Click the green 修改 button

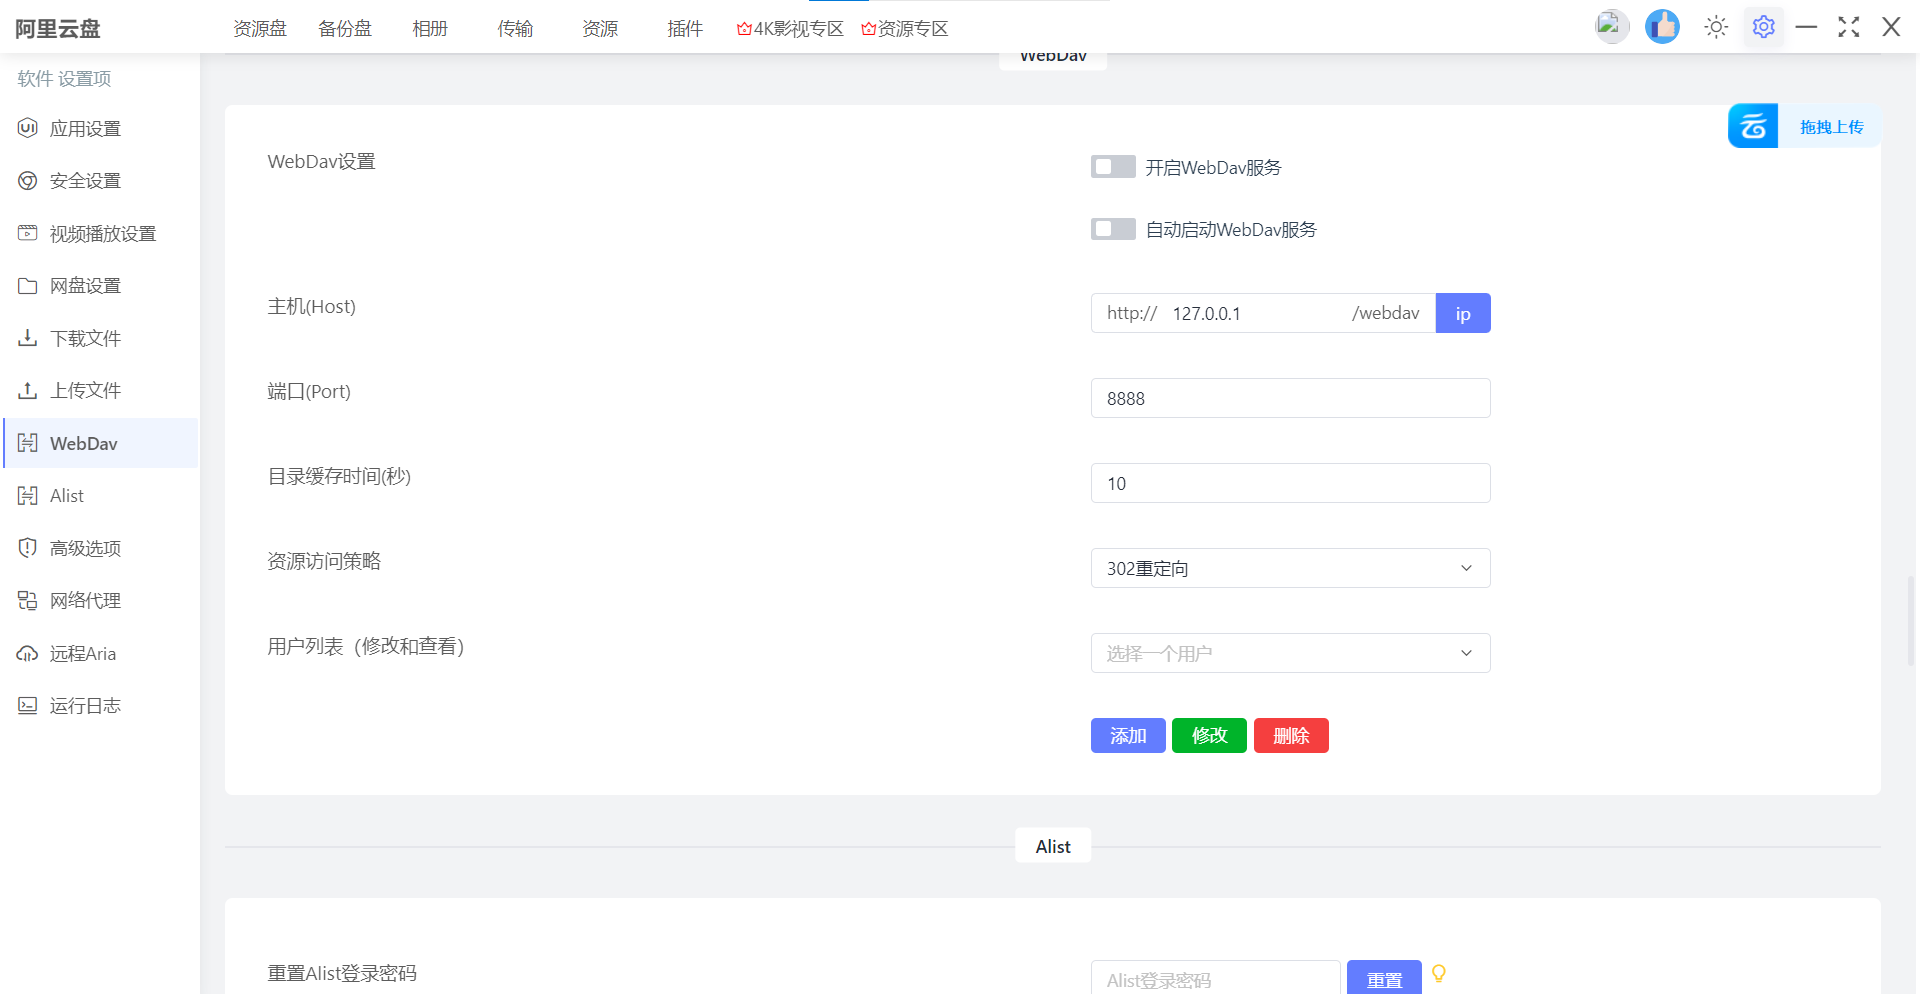[x=1209, y=736]
